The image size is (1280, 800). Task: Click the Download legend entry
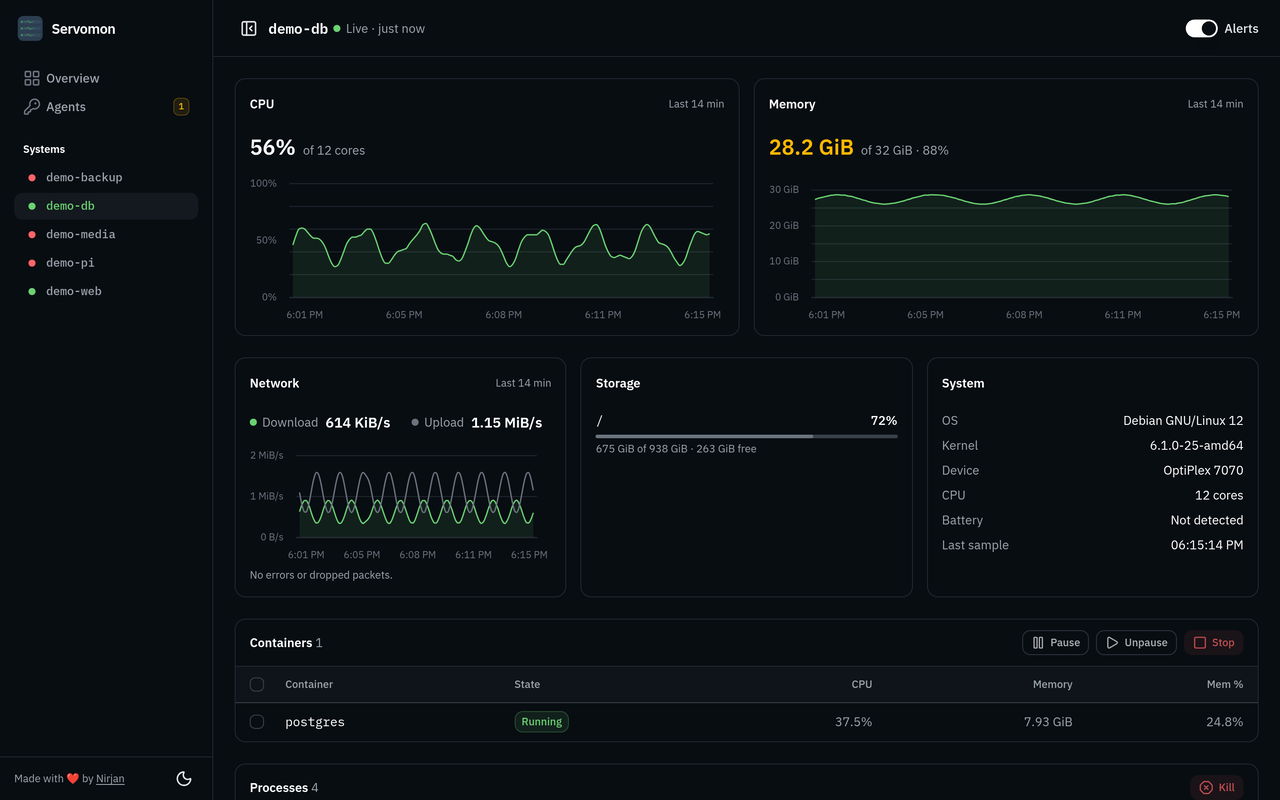[x=320, y=423]
